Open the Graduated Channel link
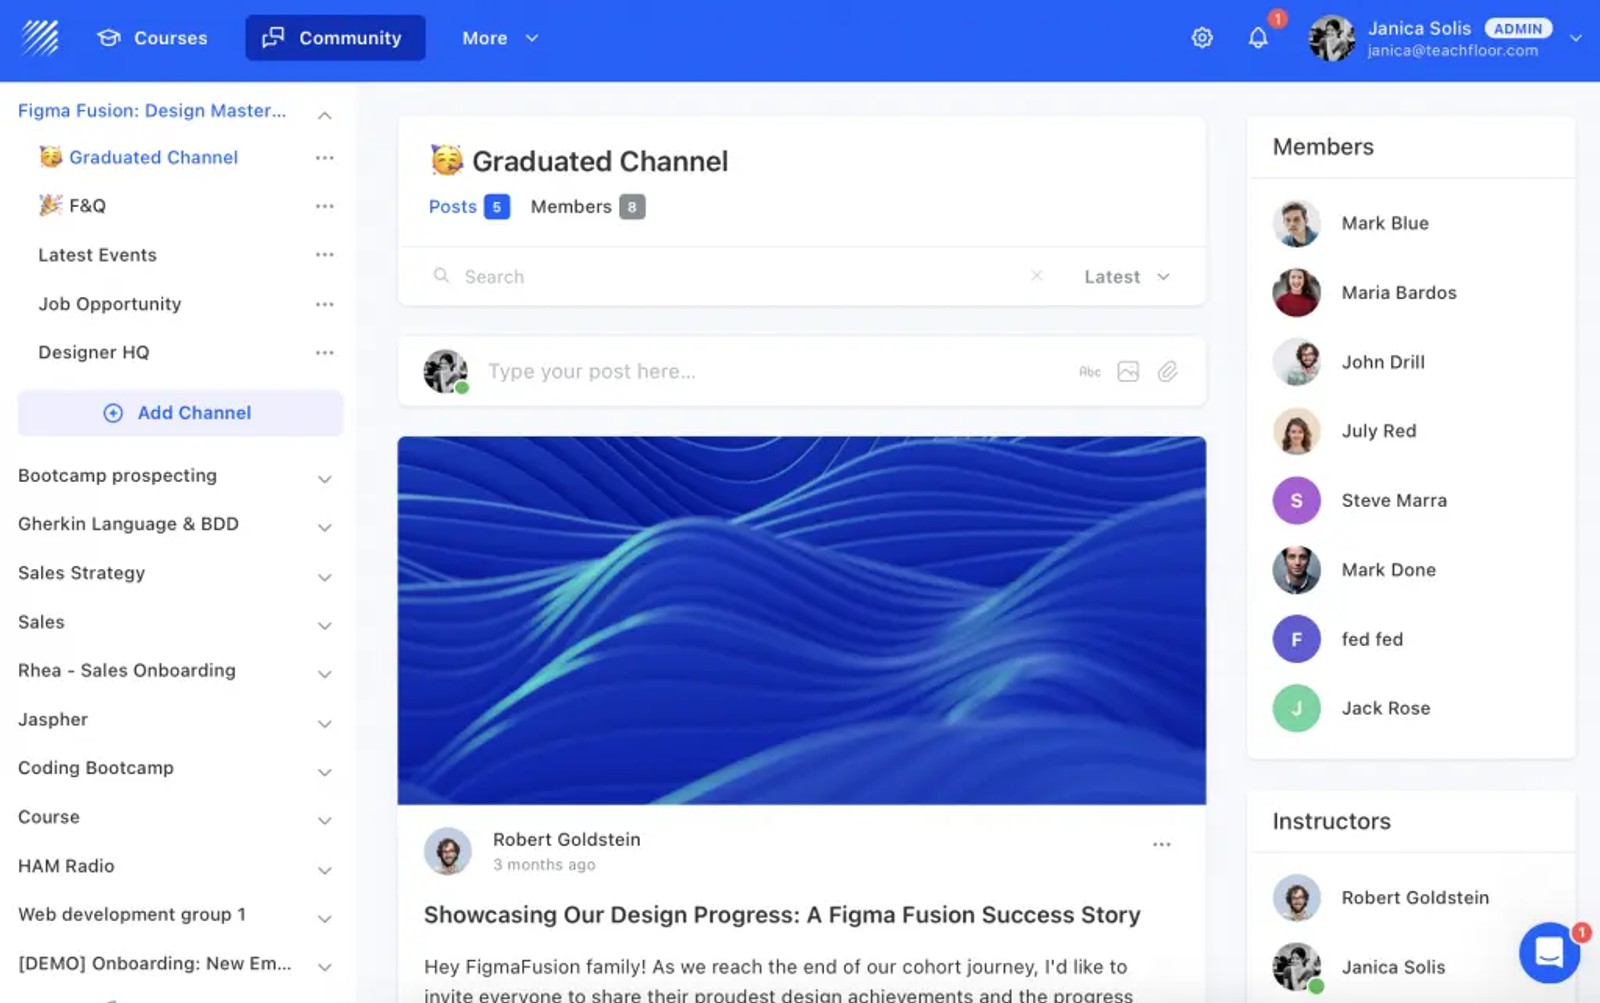 point(153,157)
